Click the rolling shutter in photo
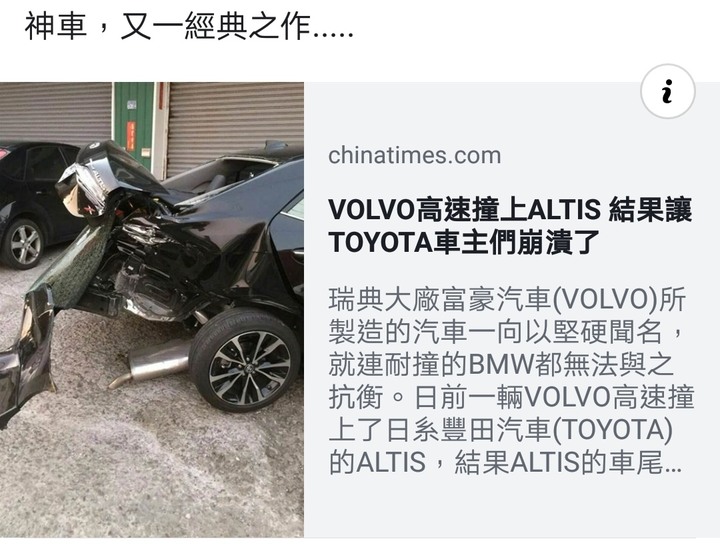 [235, 124]
